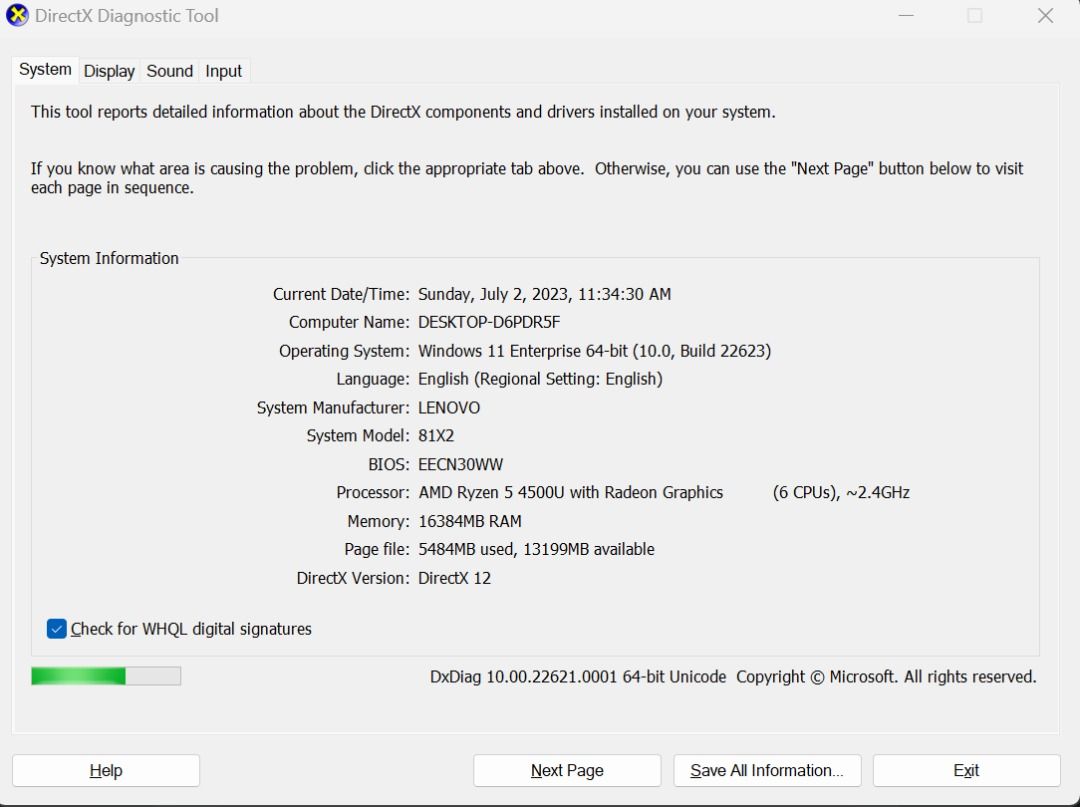Switch to the Display tab
Image resolution: width=1080 pixels, height=807 pixels.
pos(108,71)
